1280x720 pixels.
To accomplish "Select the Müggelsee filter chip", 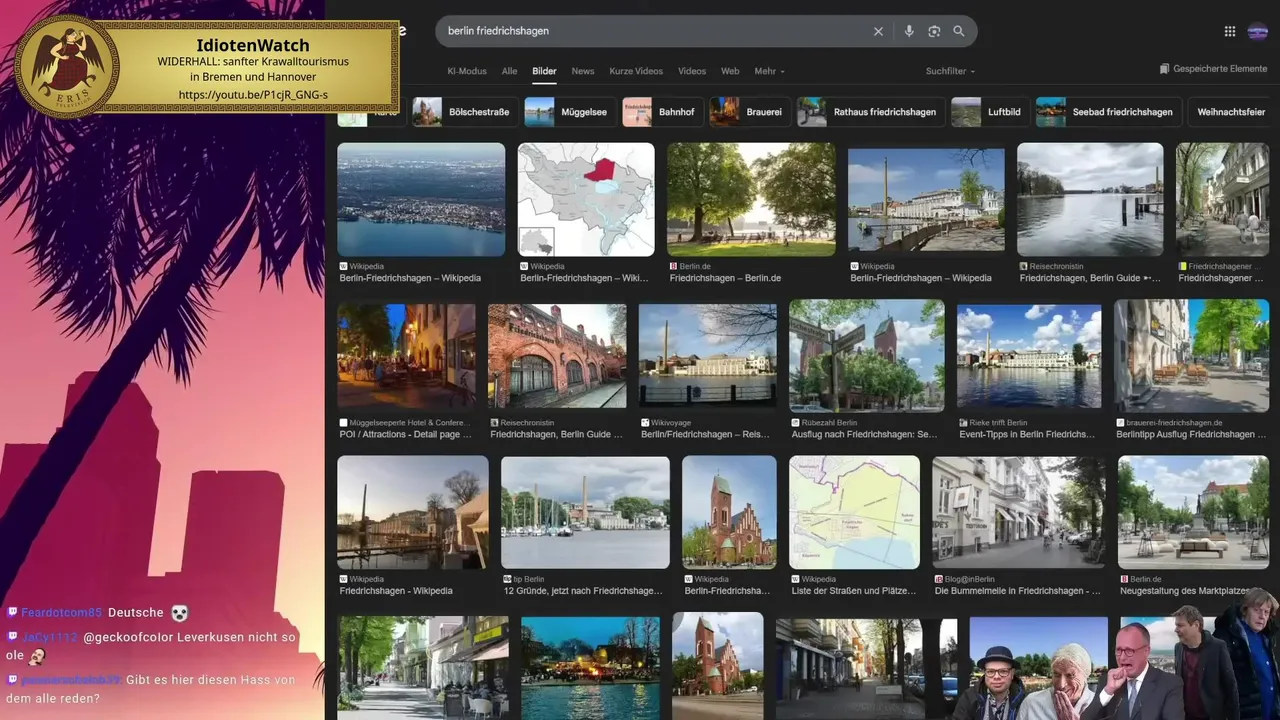I will [569, 112].
